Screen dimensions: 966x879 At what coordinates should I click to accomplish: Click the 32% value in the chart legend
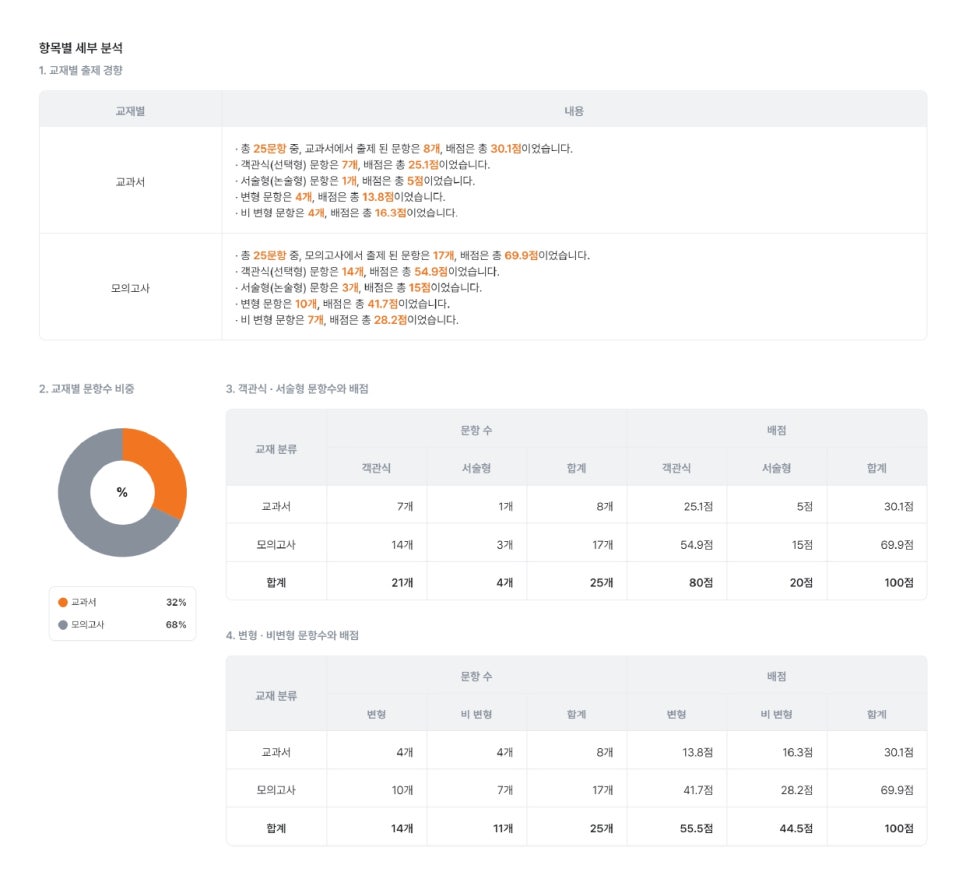pos(176,602)
